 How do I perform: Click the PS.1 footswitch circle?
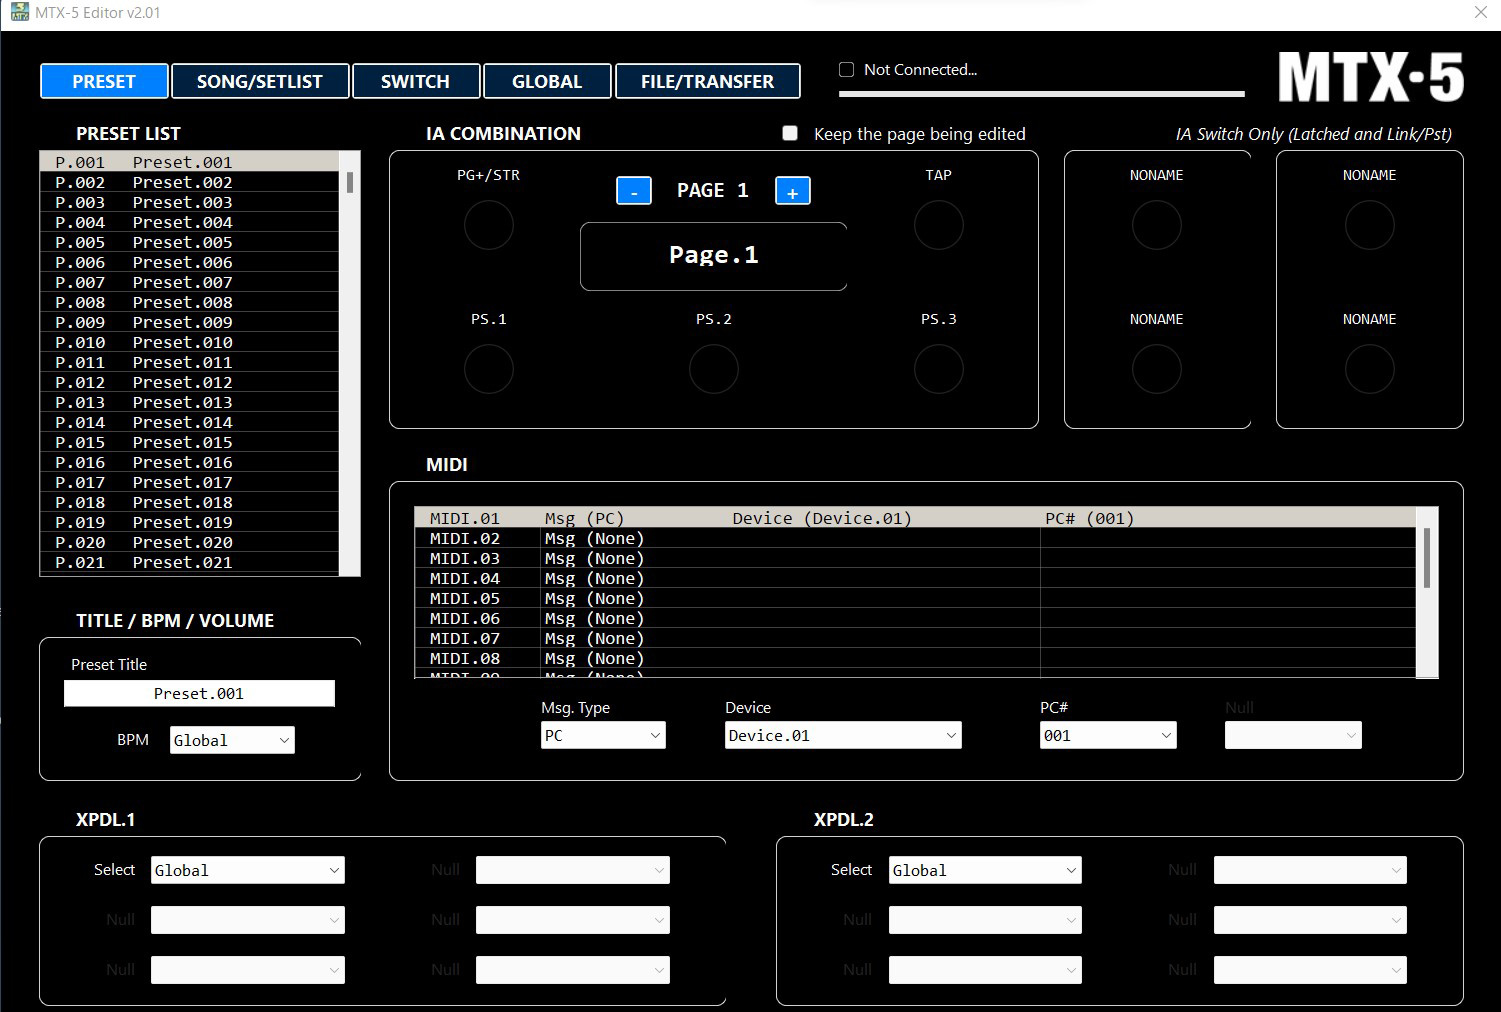coord(488,369)
